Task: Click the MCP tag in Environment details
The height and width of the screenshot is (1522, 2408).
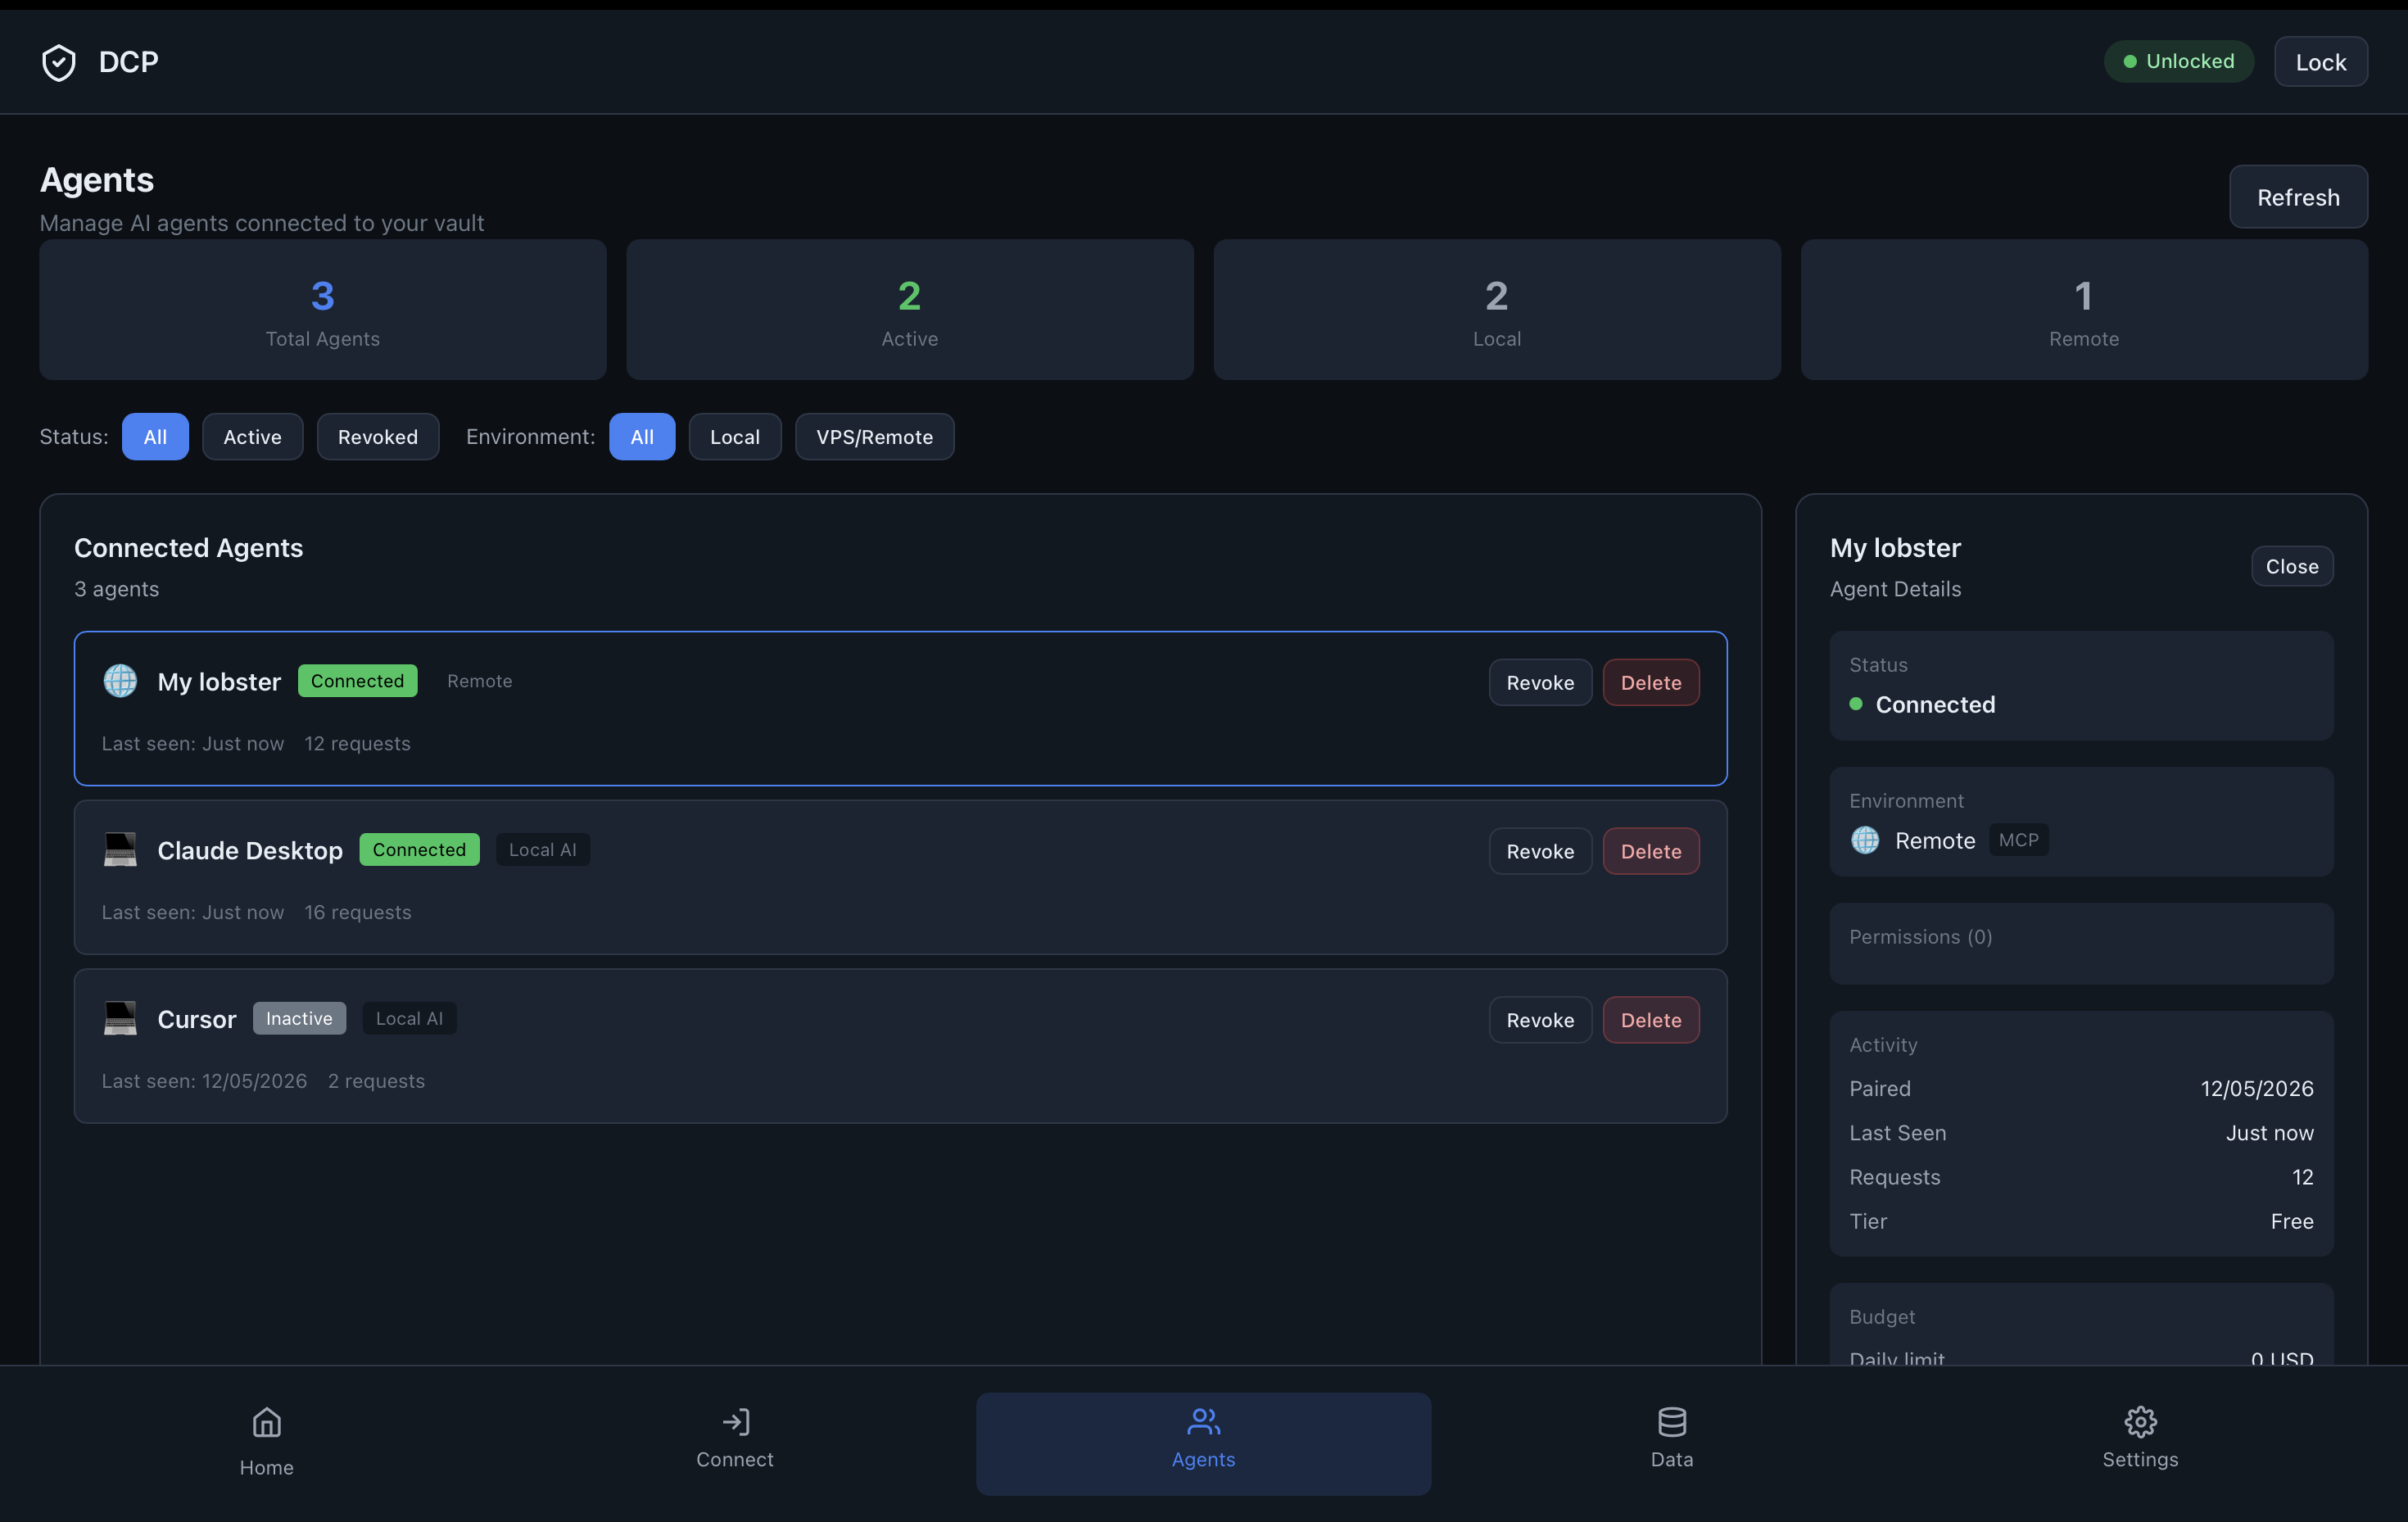Action: click(x=2018, y=840)
